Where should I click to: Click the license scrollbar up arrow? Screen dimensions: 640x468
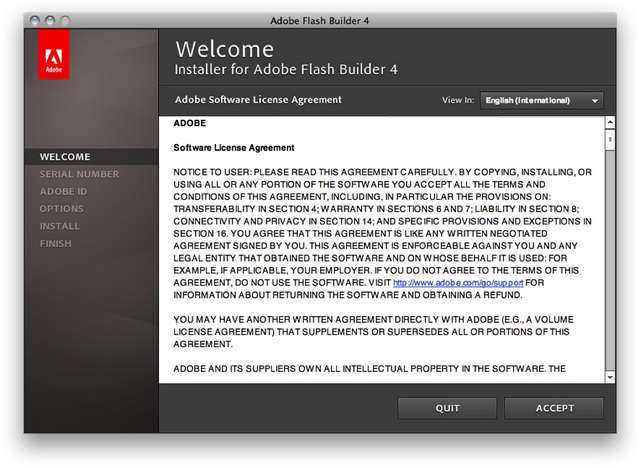point(610,122)
